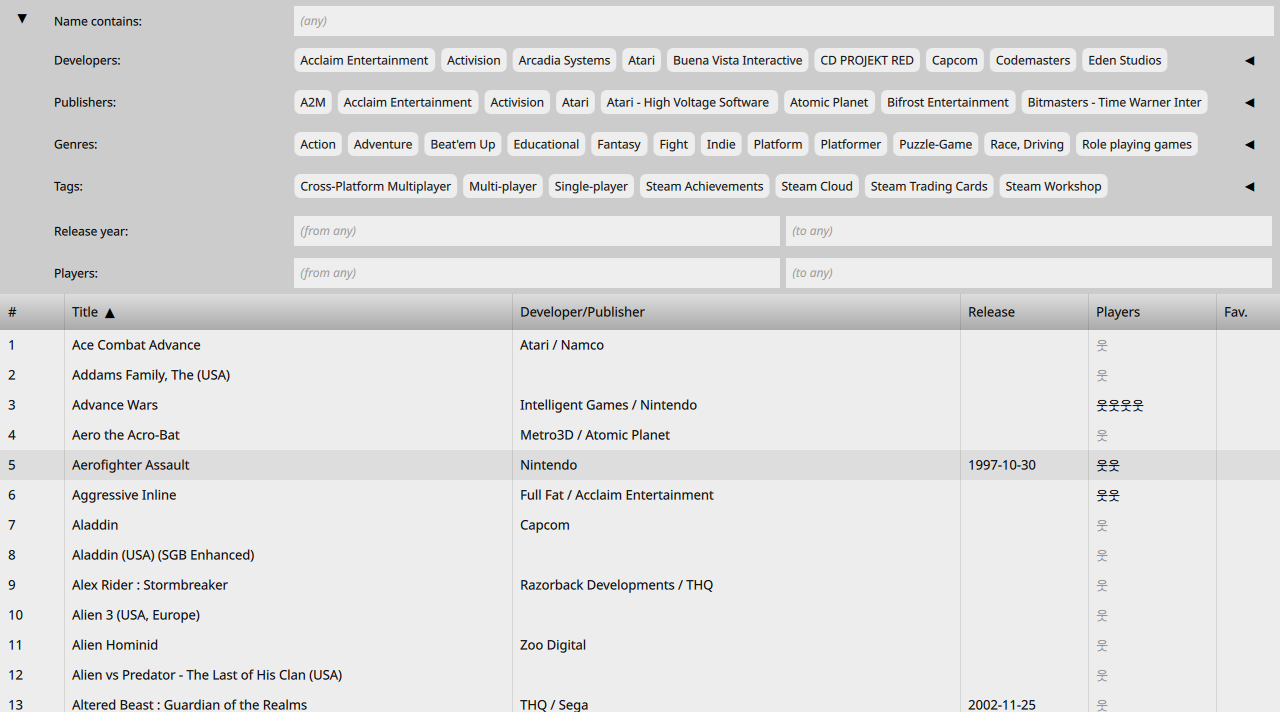Filter by developer Arcadia Systems

click(564, 60)
